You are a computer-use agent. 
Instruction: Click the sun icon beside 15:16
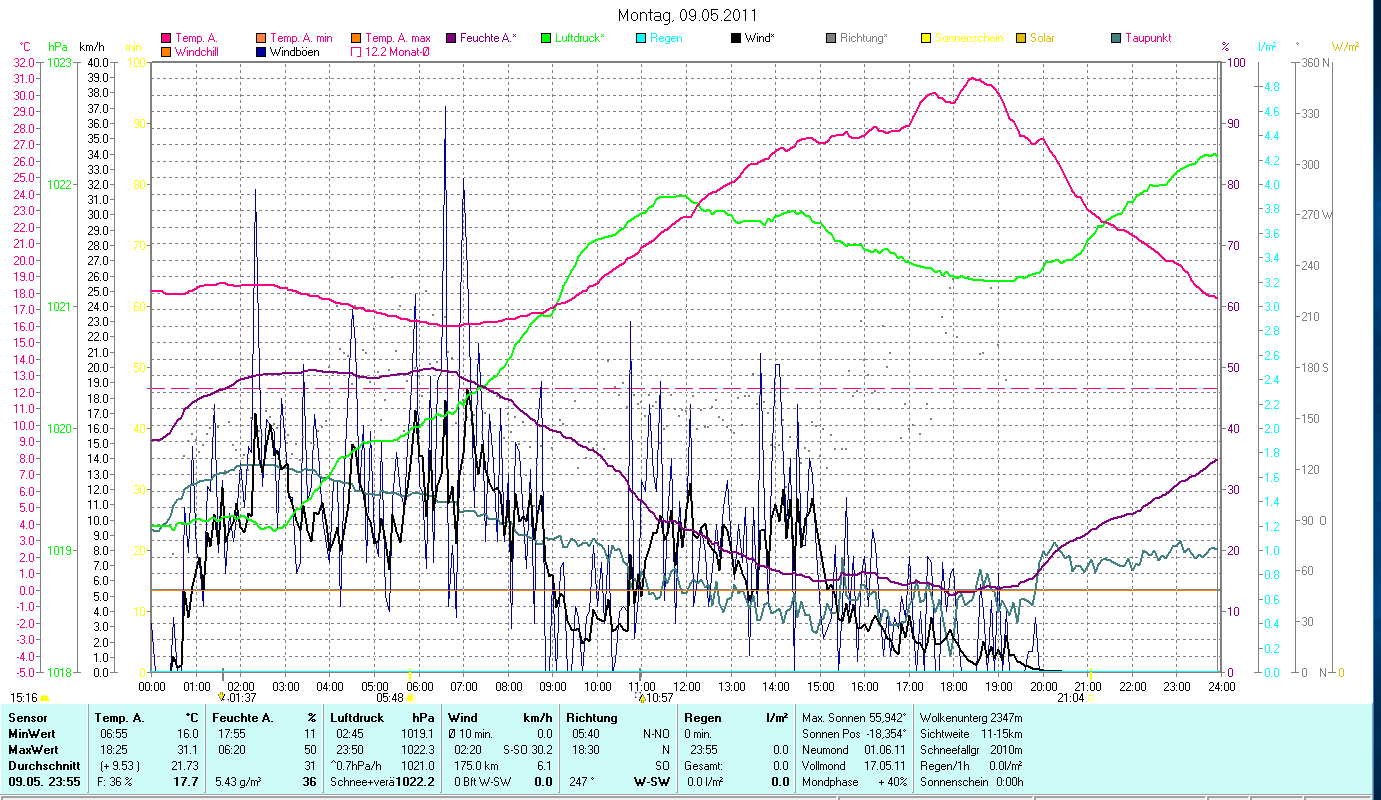click(45, 698)
